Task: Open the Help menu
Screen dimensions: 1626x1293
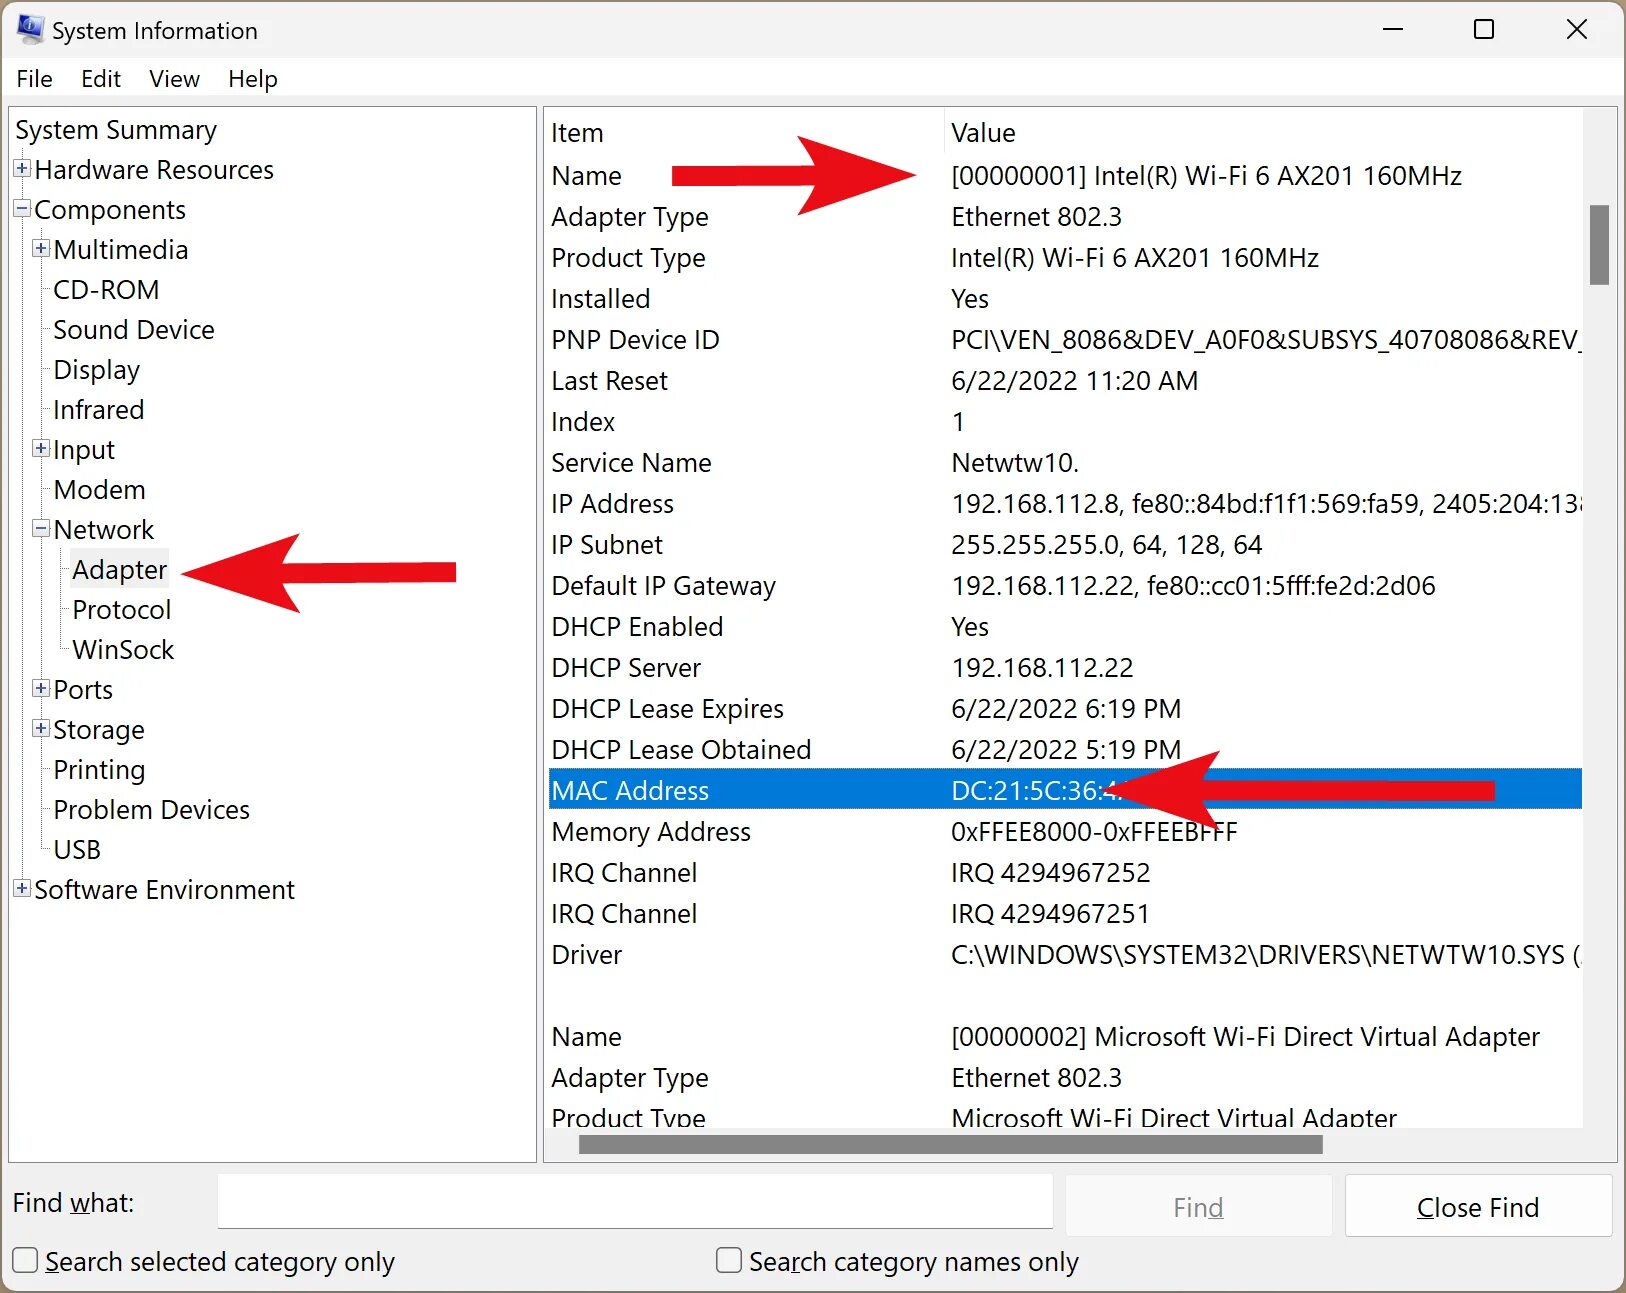Action: (253, 79)
